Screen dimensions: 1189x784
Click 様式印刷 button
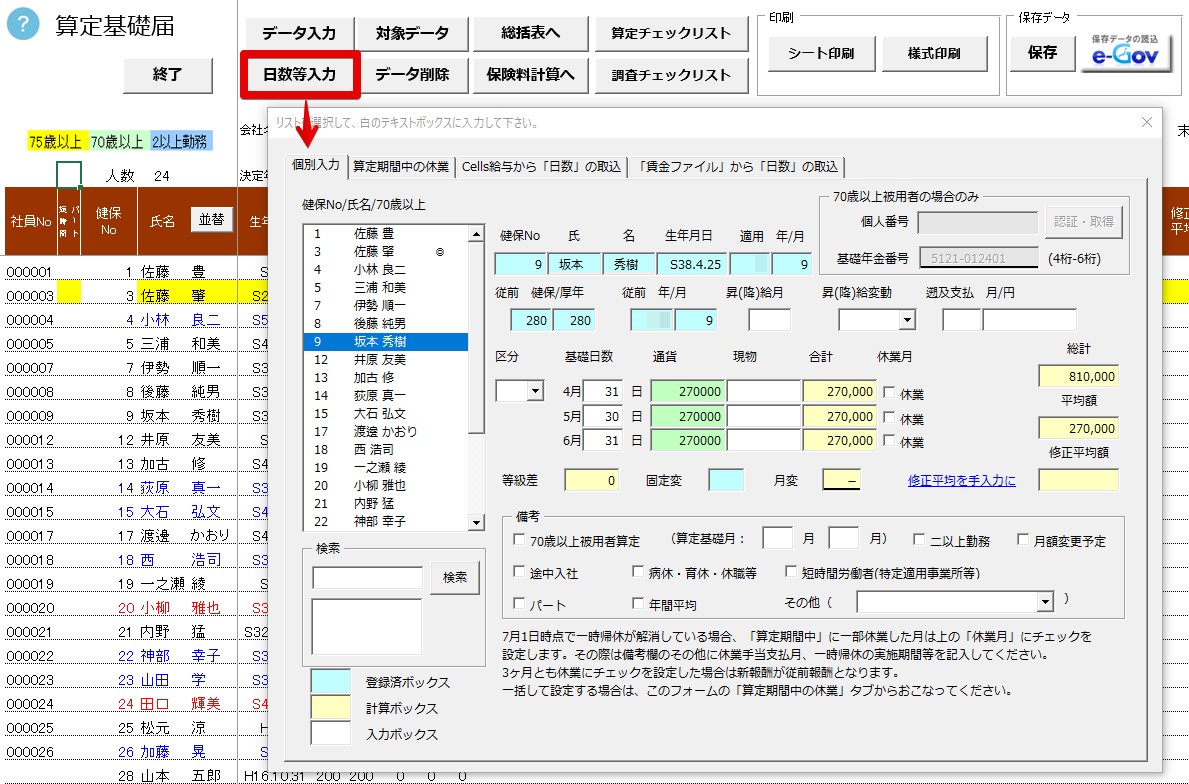(x=934, y=53)
